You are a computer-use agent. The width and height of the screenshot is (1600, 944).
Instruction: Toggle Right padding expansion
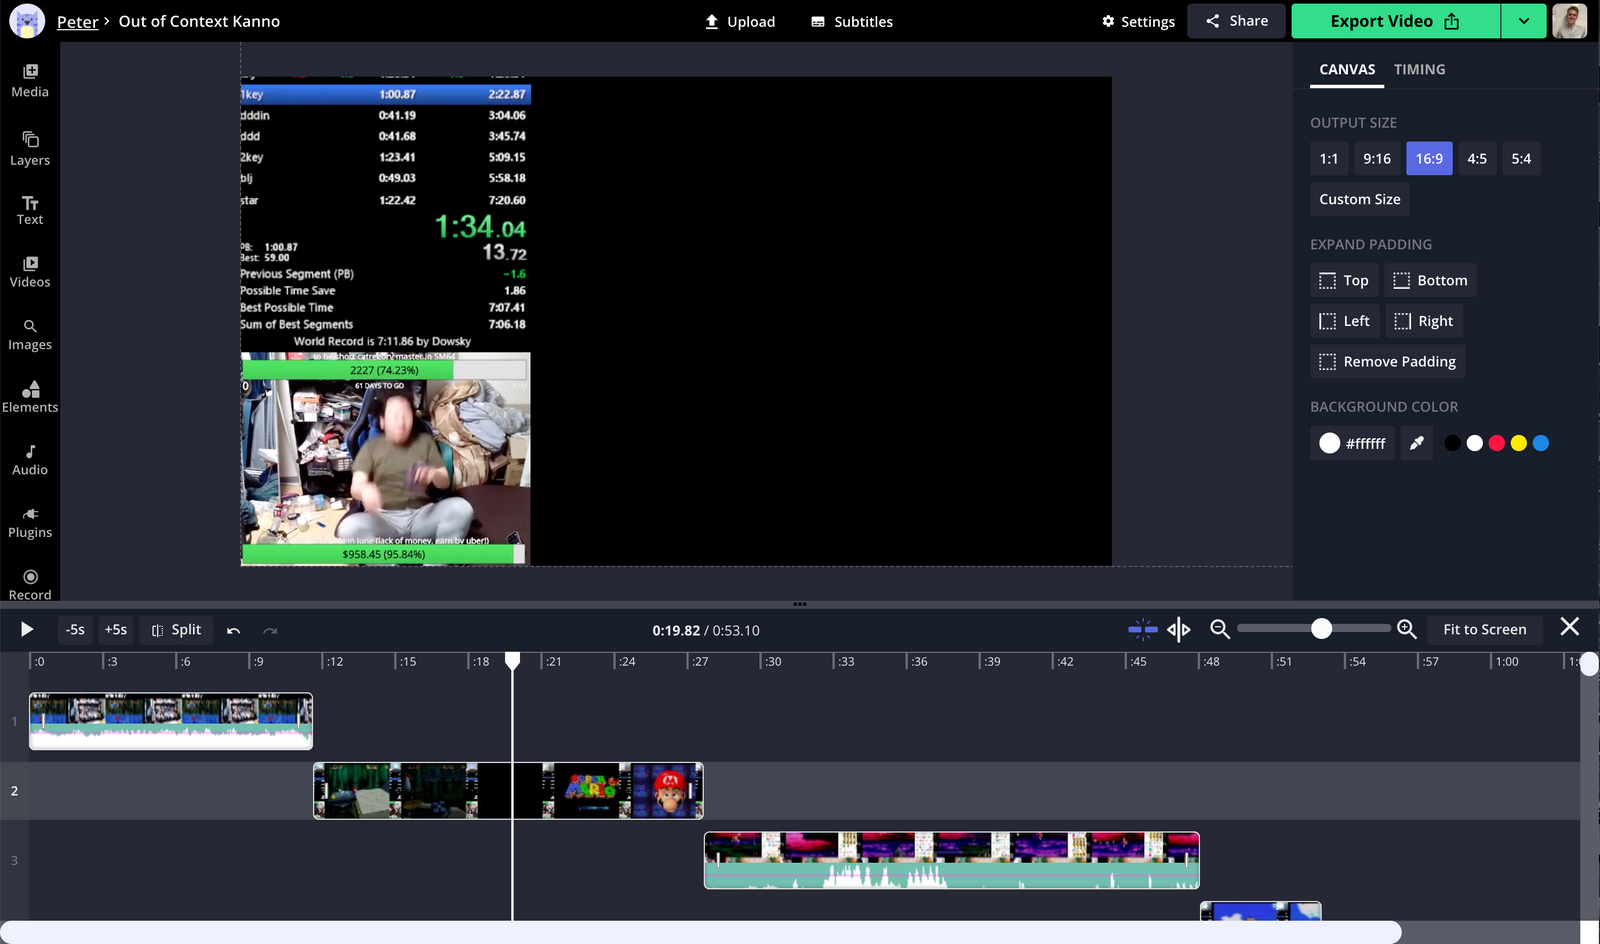[x=1424, y=320]
